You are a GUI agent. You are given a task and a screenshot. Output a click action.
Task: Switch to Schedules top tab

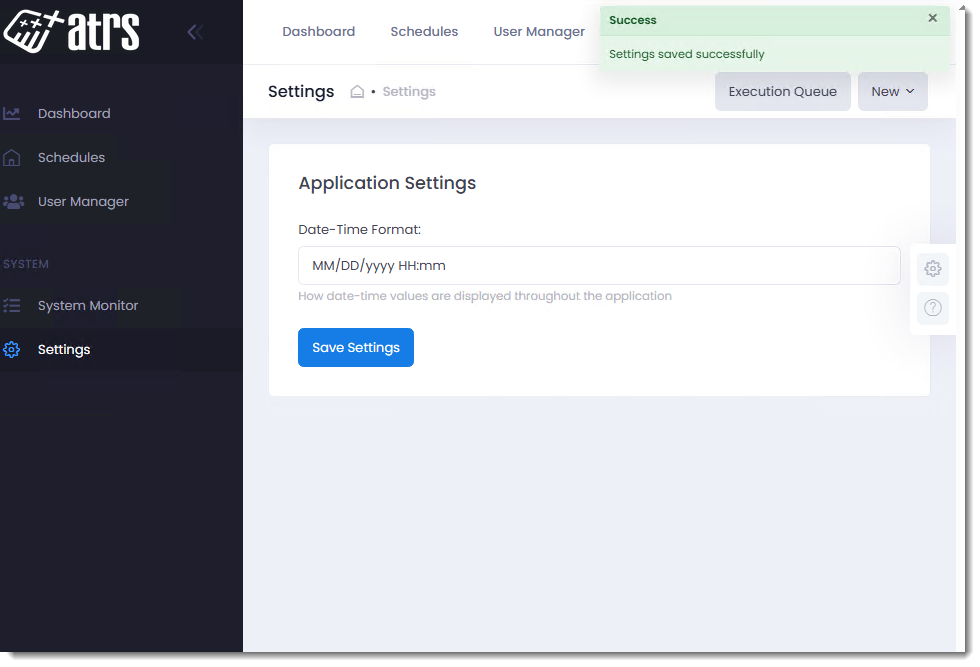(x=424, y=32)
